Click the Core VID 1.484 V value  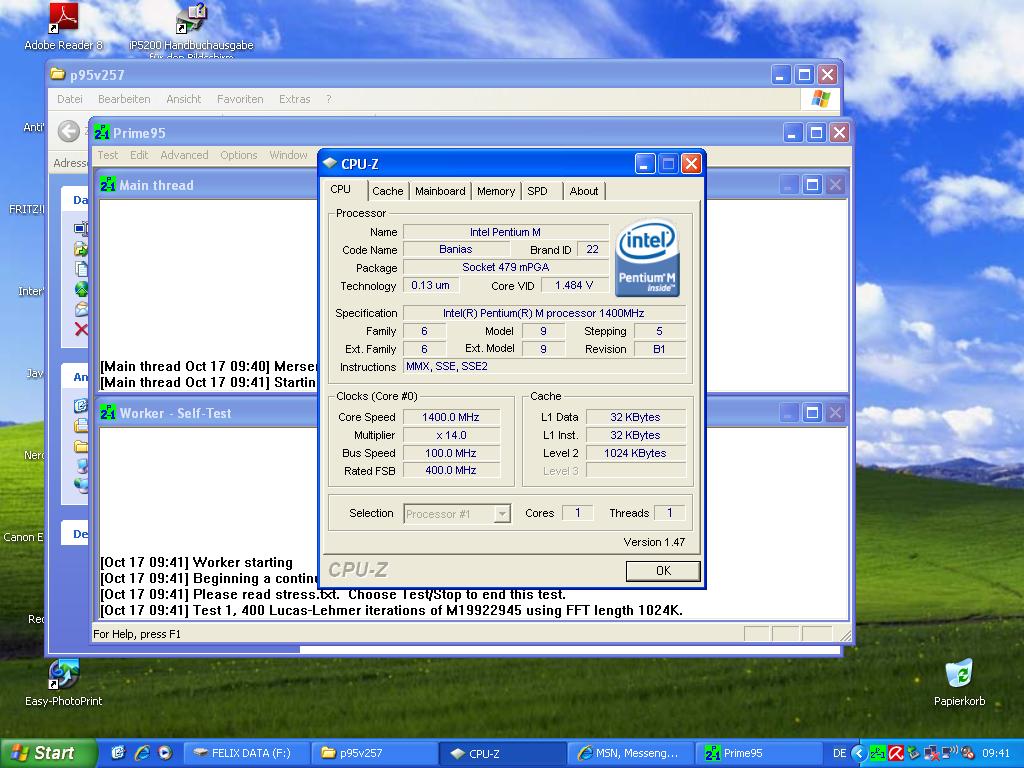tap(574, 285)
